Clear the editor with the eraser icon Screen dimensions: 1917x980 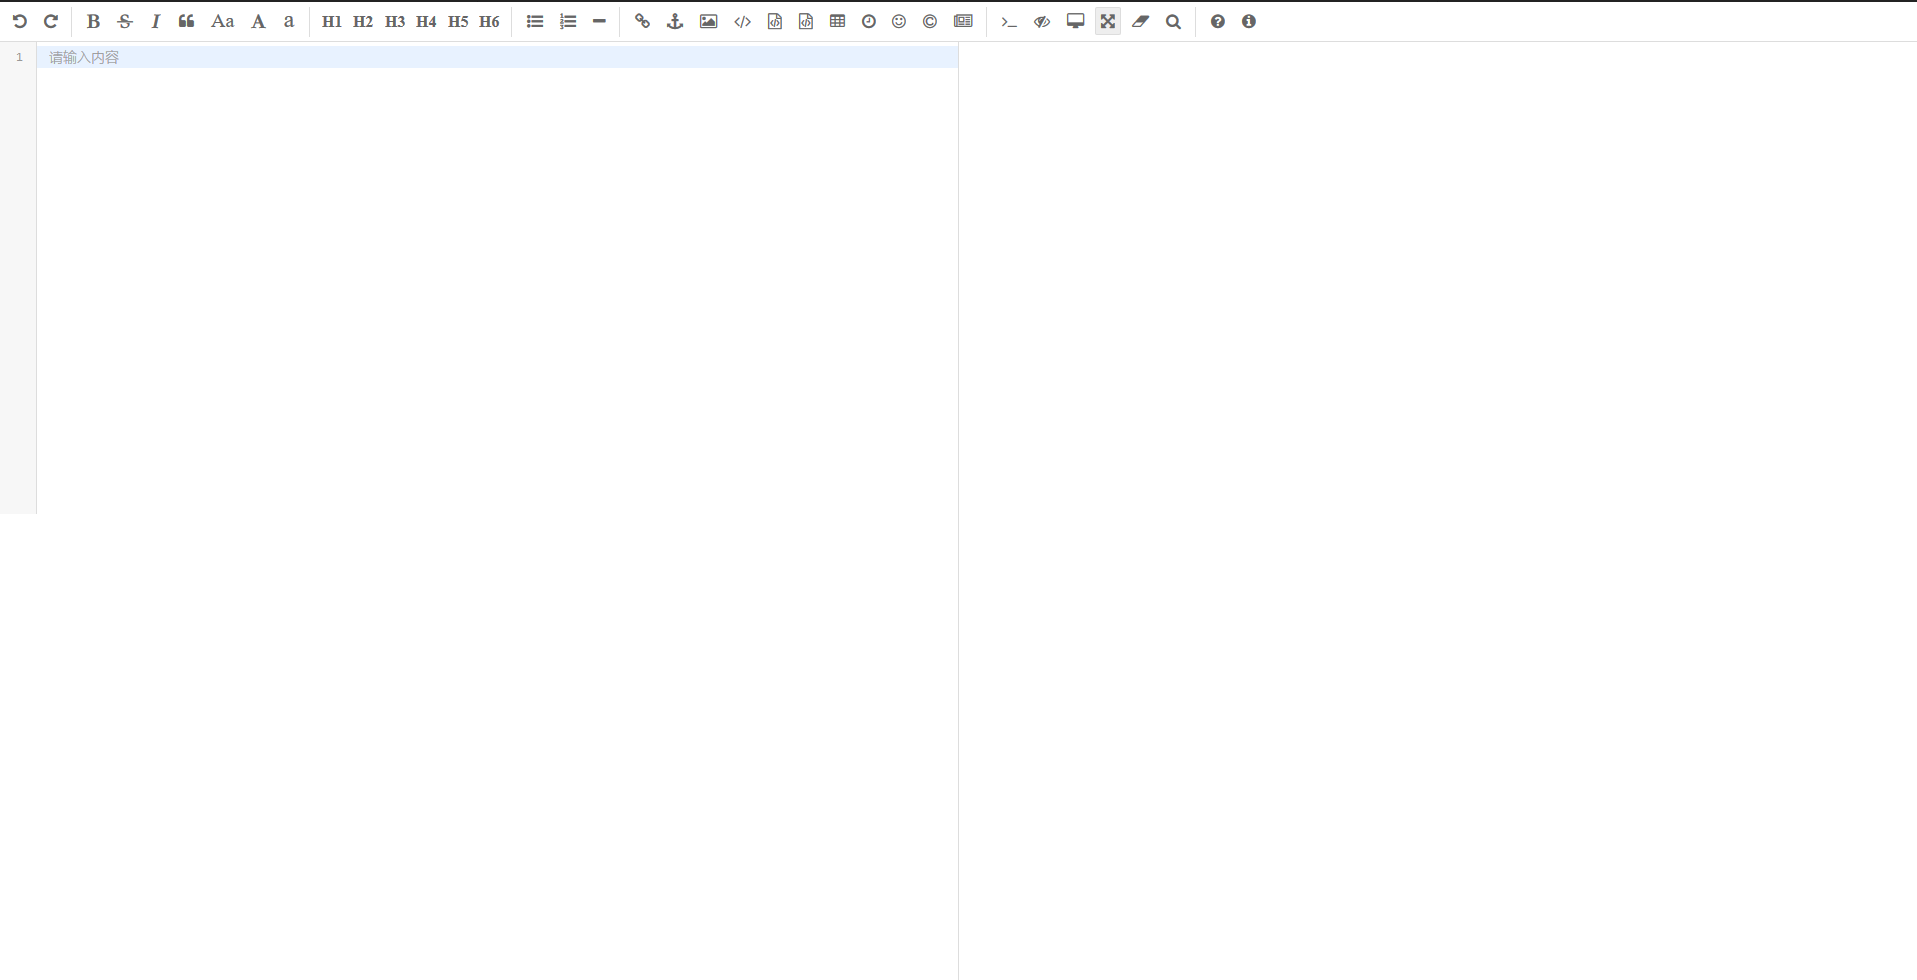[1140, 21]
